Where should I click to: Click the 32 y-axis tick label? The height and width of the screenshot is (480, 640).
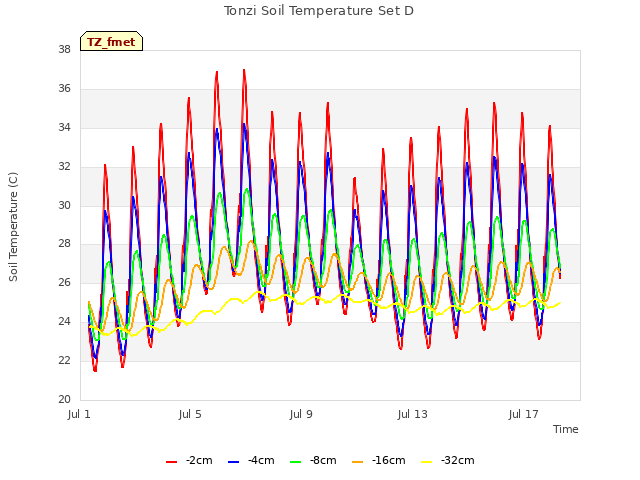point(64,166)
